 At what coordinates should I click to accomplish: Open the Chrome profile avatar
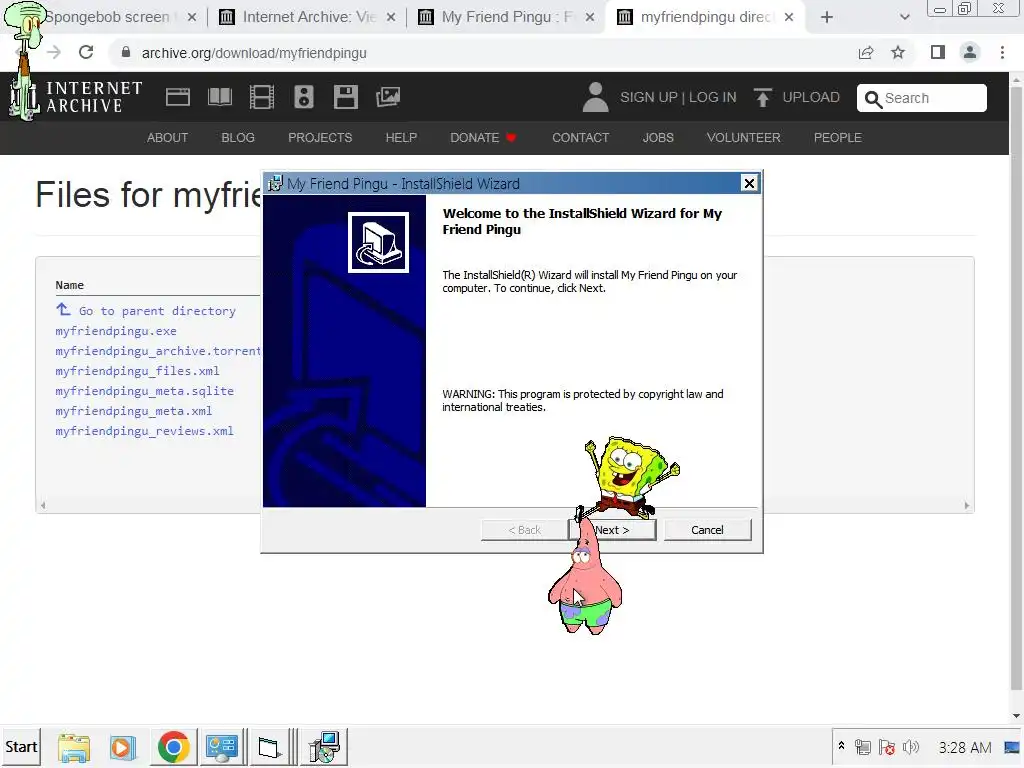[x=970, y=52]
